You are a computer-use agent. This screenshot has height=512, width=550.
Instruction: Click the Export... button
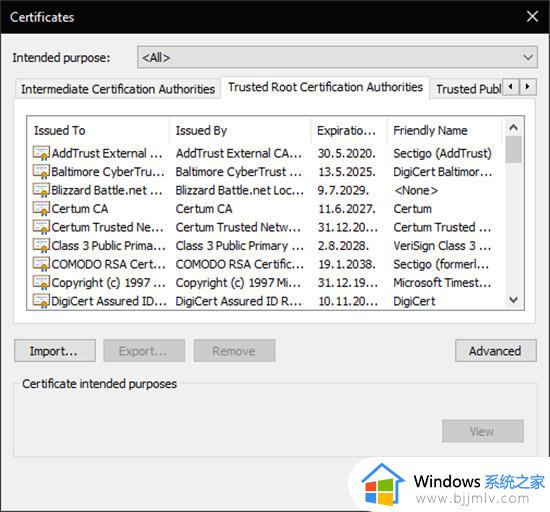[x=144, y=351]
